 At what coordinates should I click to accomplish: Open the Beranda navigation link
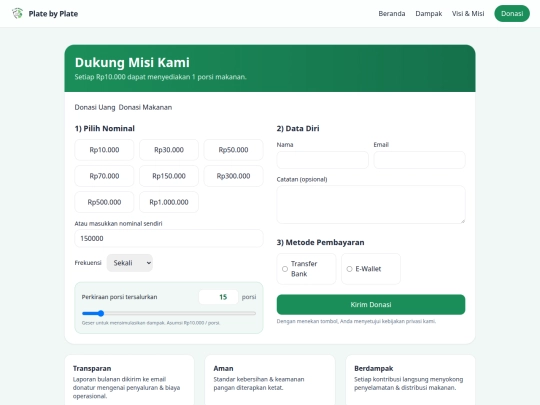point(392,13)
